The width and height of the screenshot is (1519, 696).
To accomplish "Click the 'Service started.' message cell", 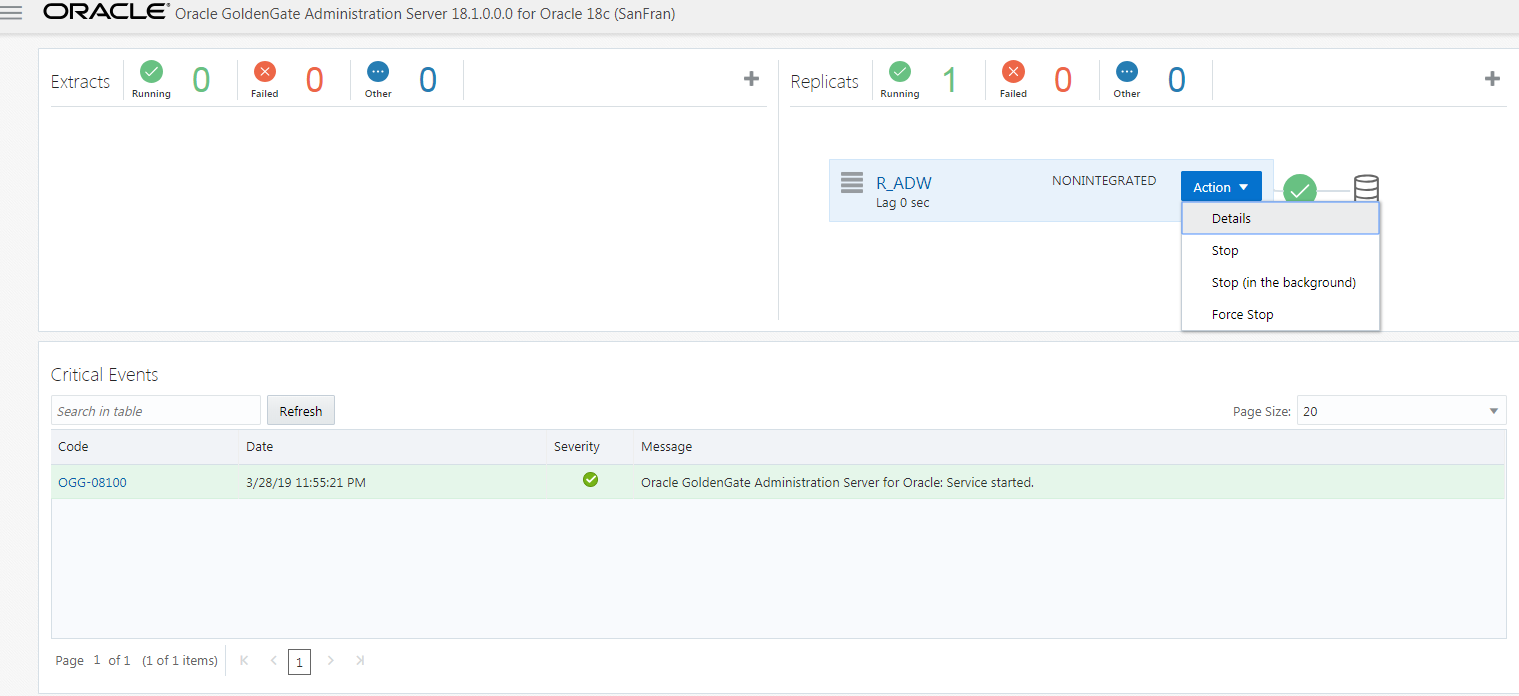I will tap(837, 482).
